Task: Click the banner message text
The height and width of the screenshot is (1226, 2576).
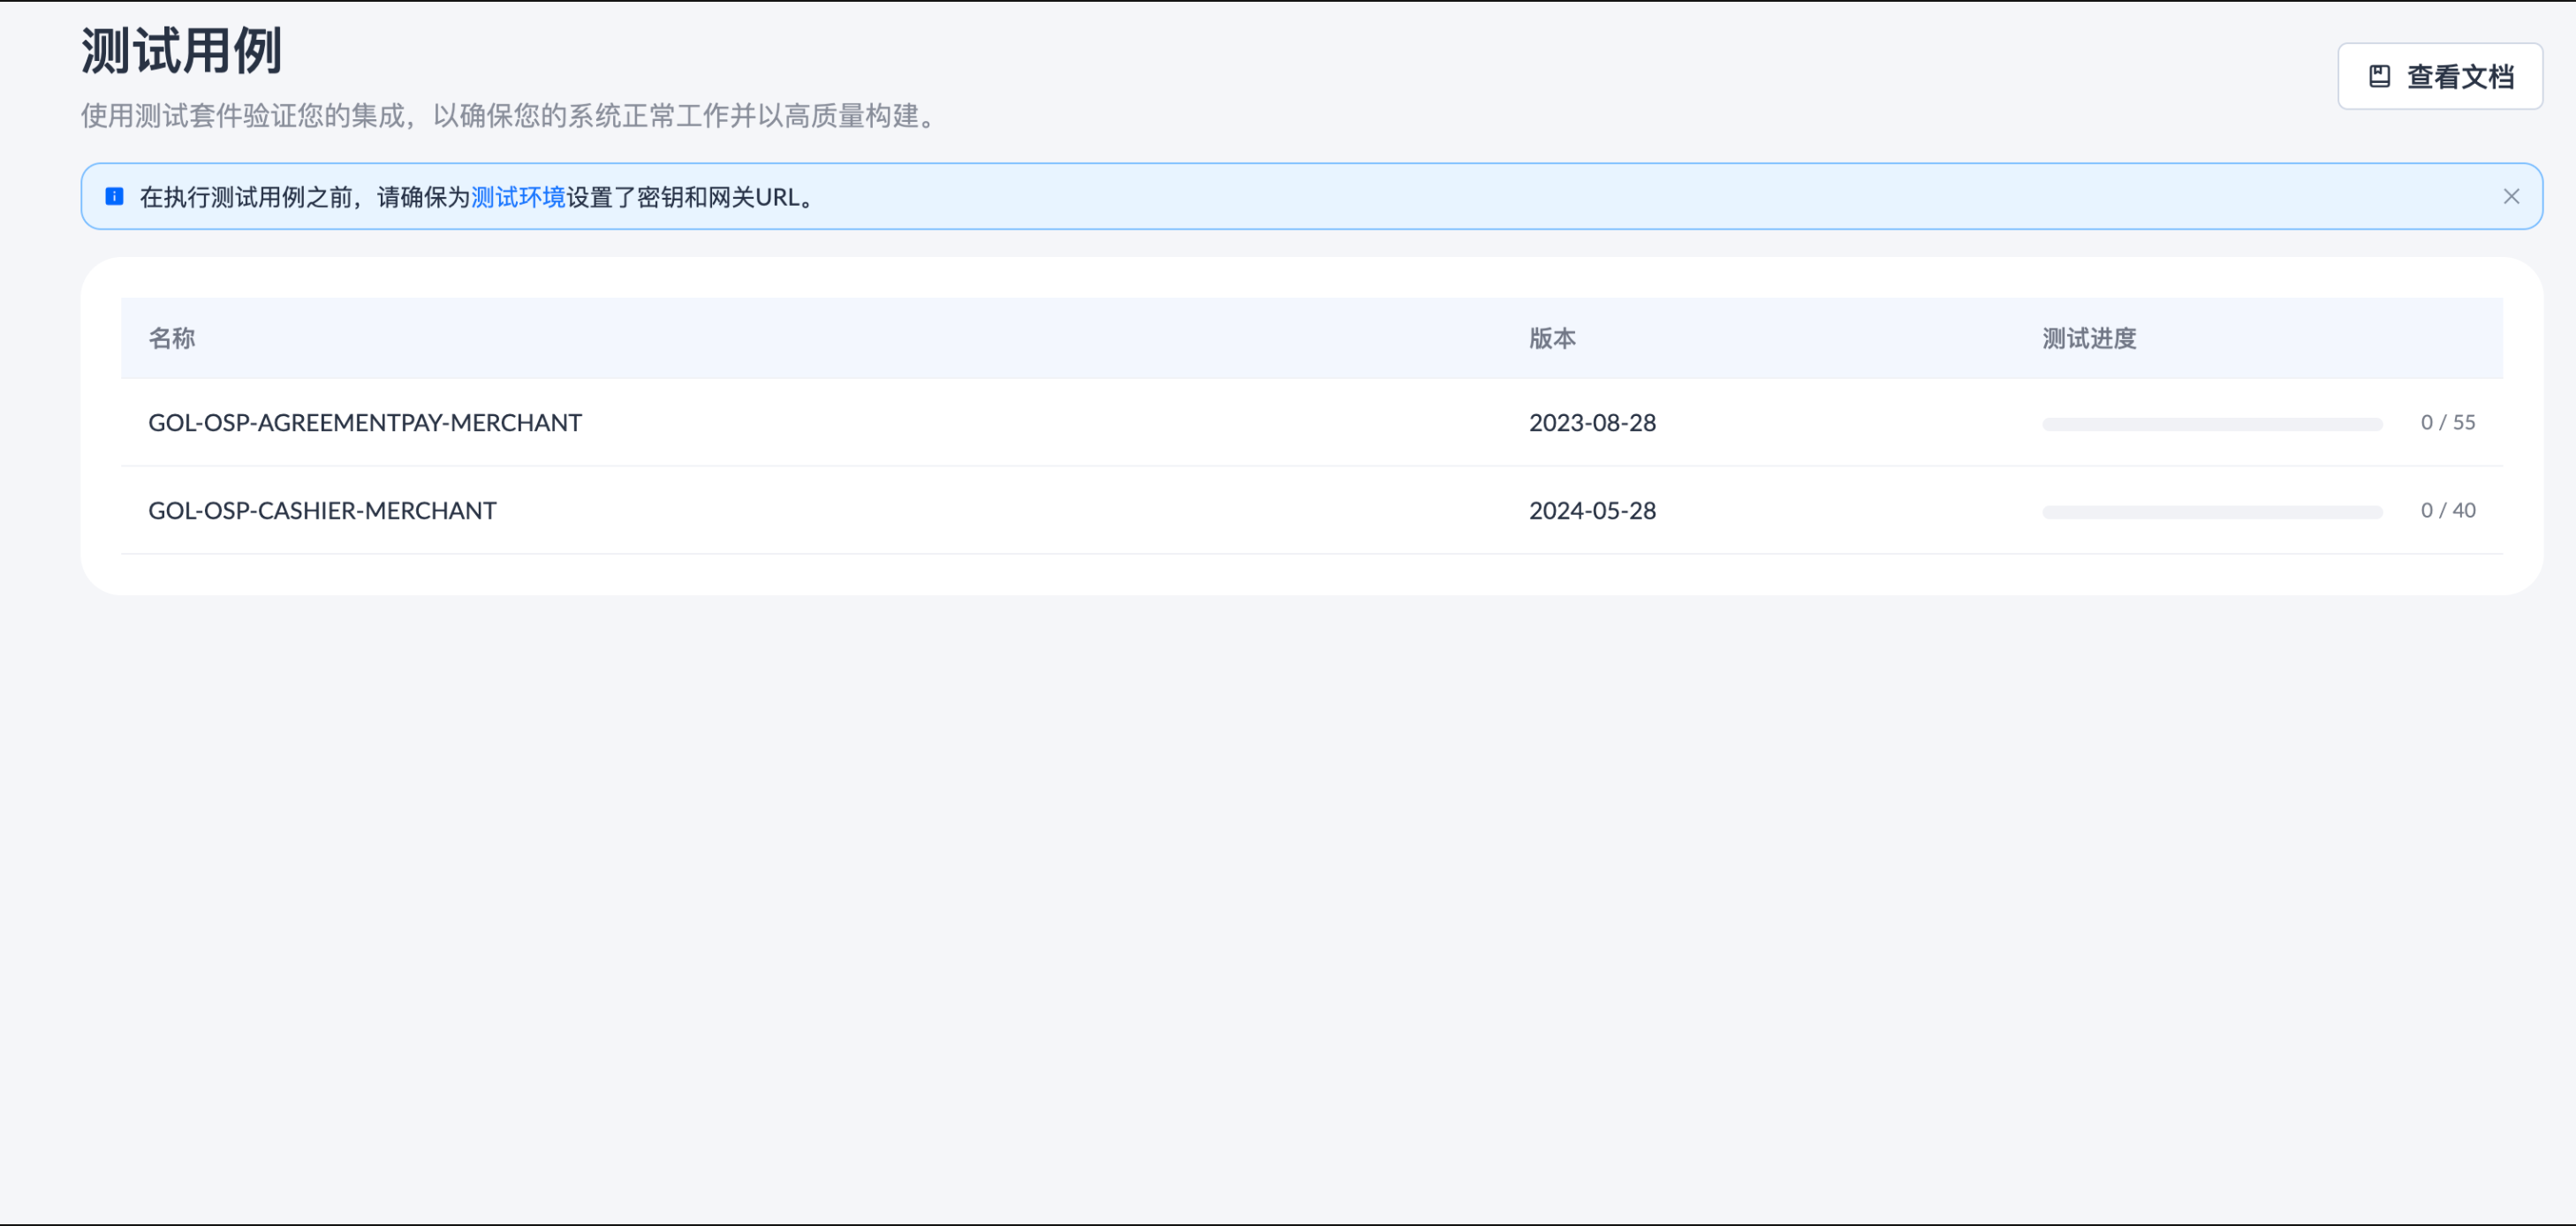Action: pos(480,197)
